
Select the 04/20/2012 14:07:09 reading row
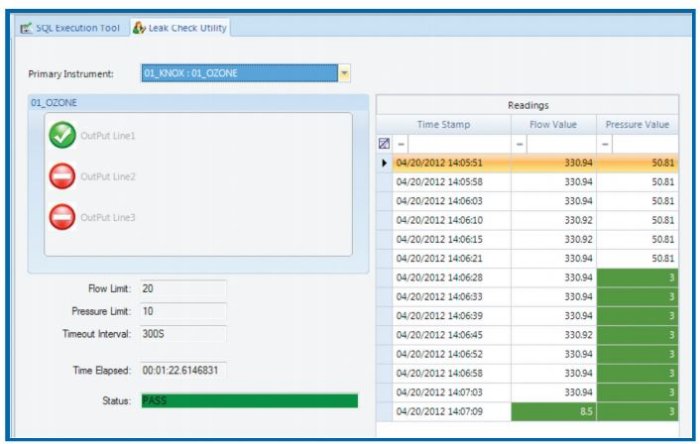point(450,410)
